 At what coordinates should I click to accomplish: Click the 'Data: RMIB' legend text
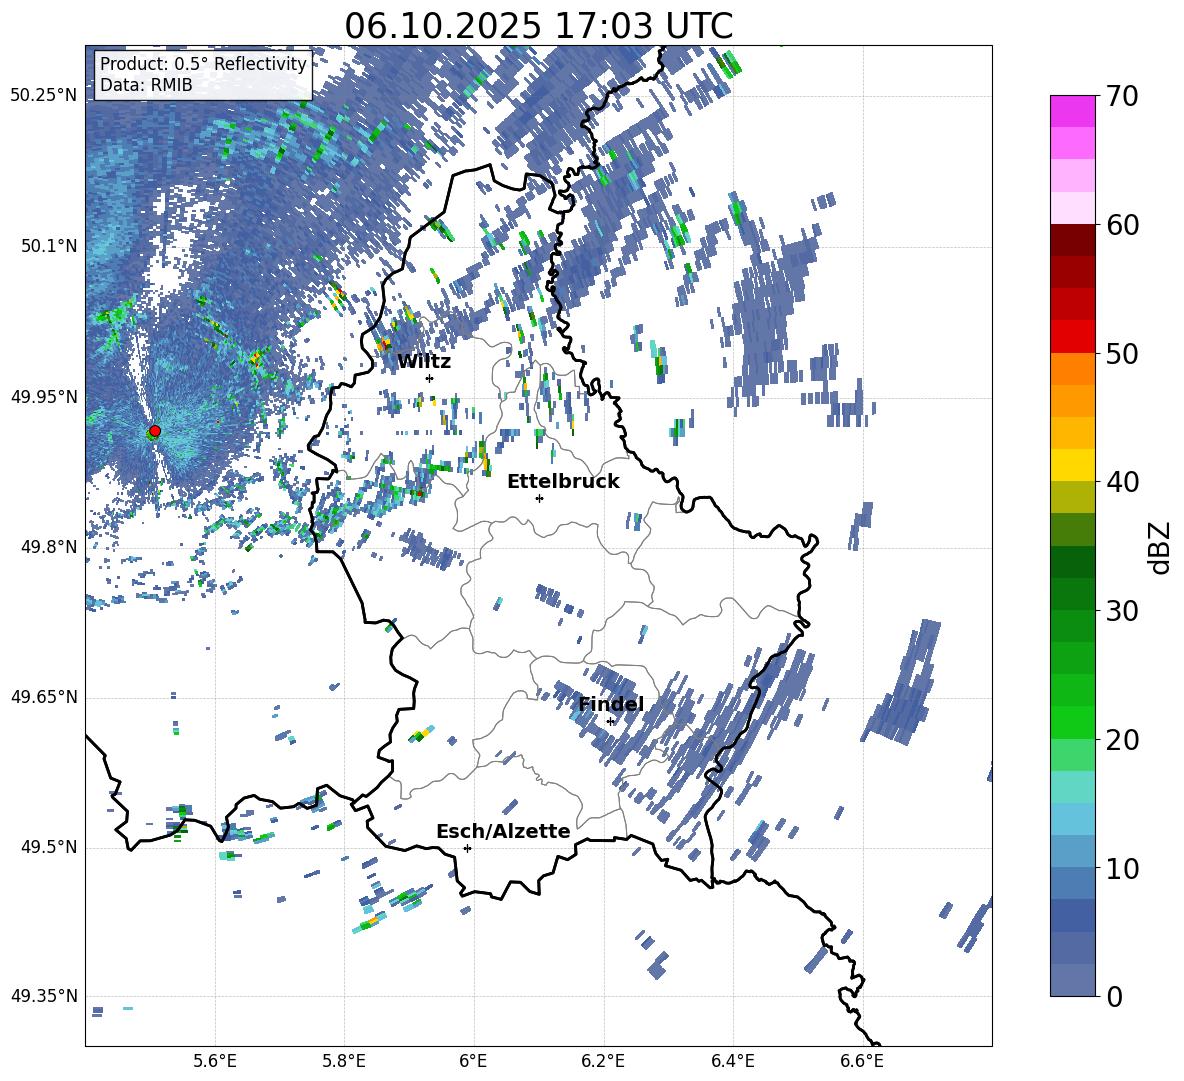146,85
